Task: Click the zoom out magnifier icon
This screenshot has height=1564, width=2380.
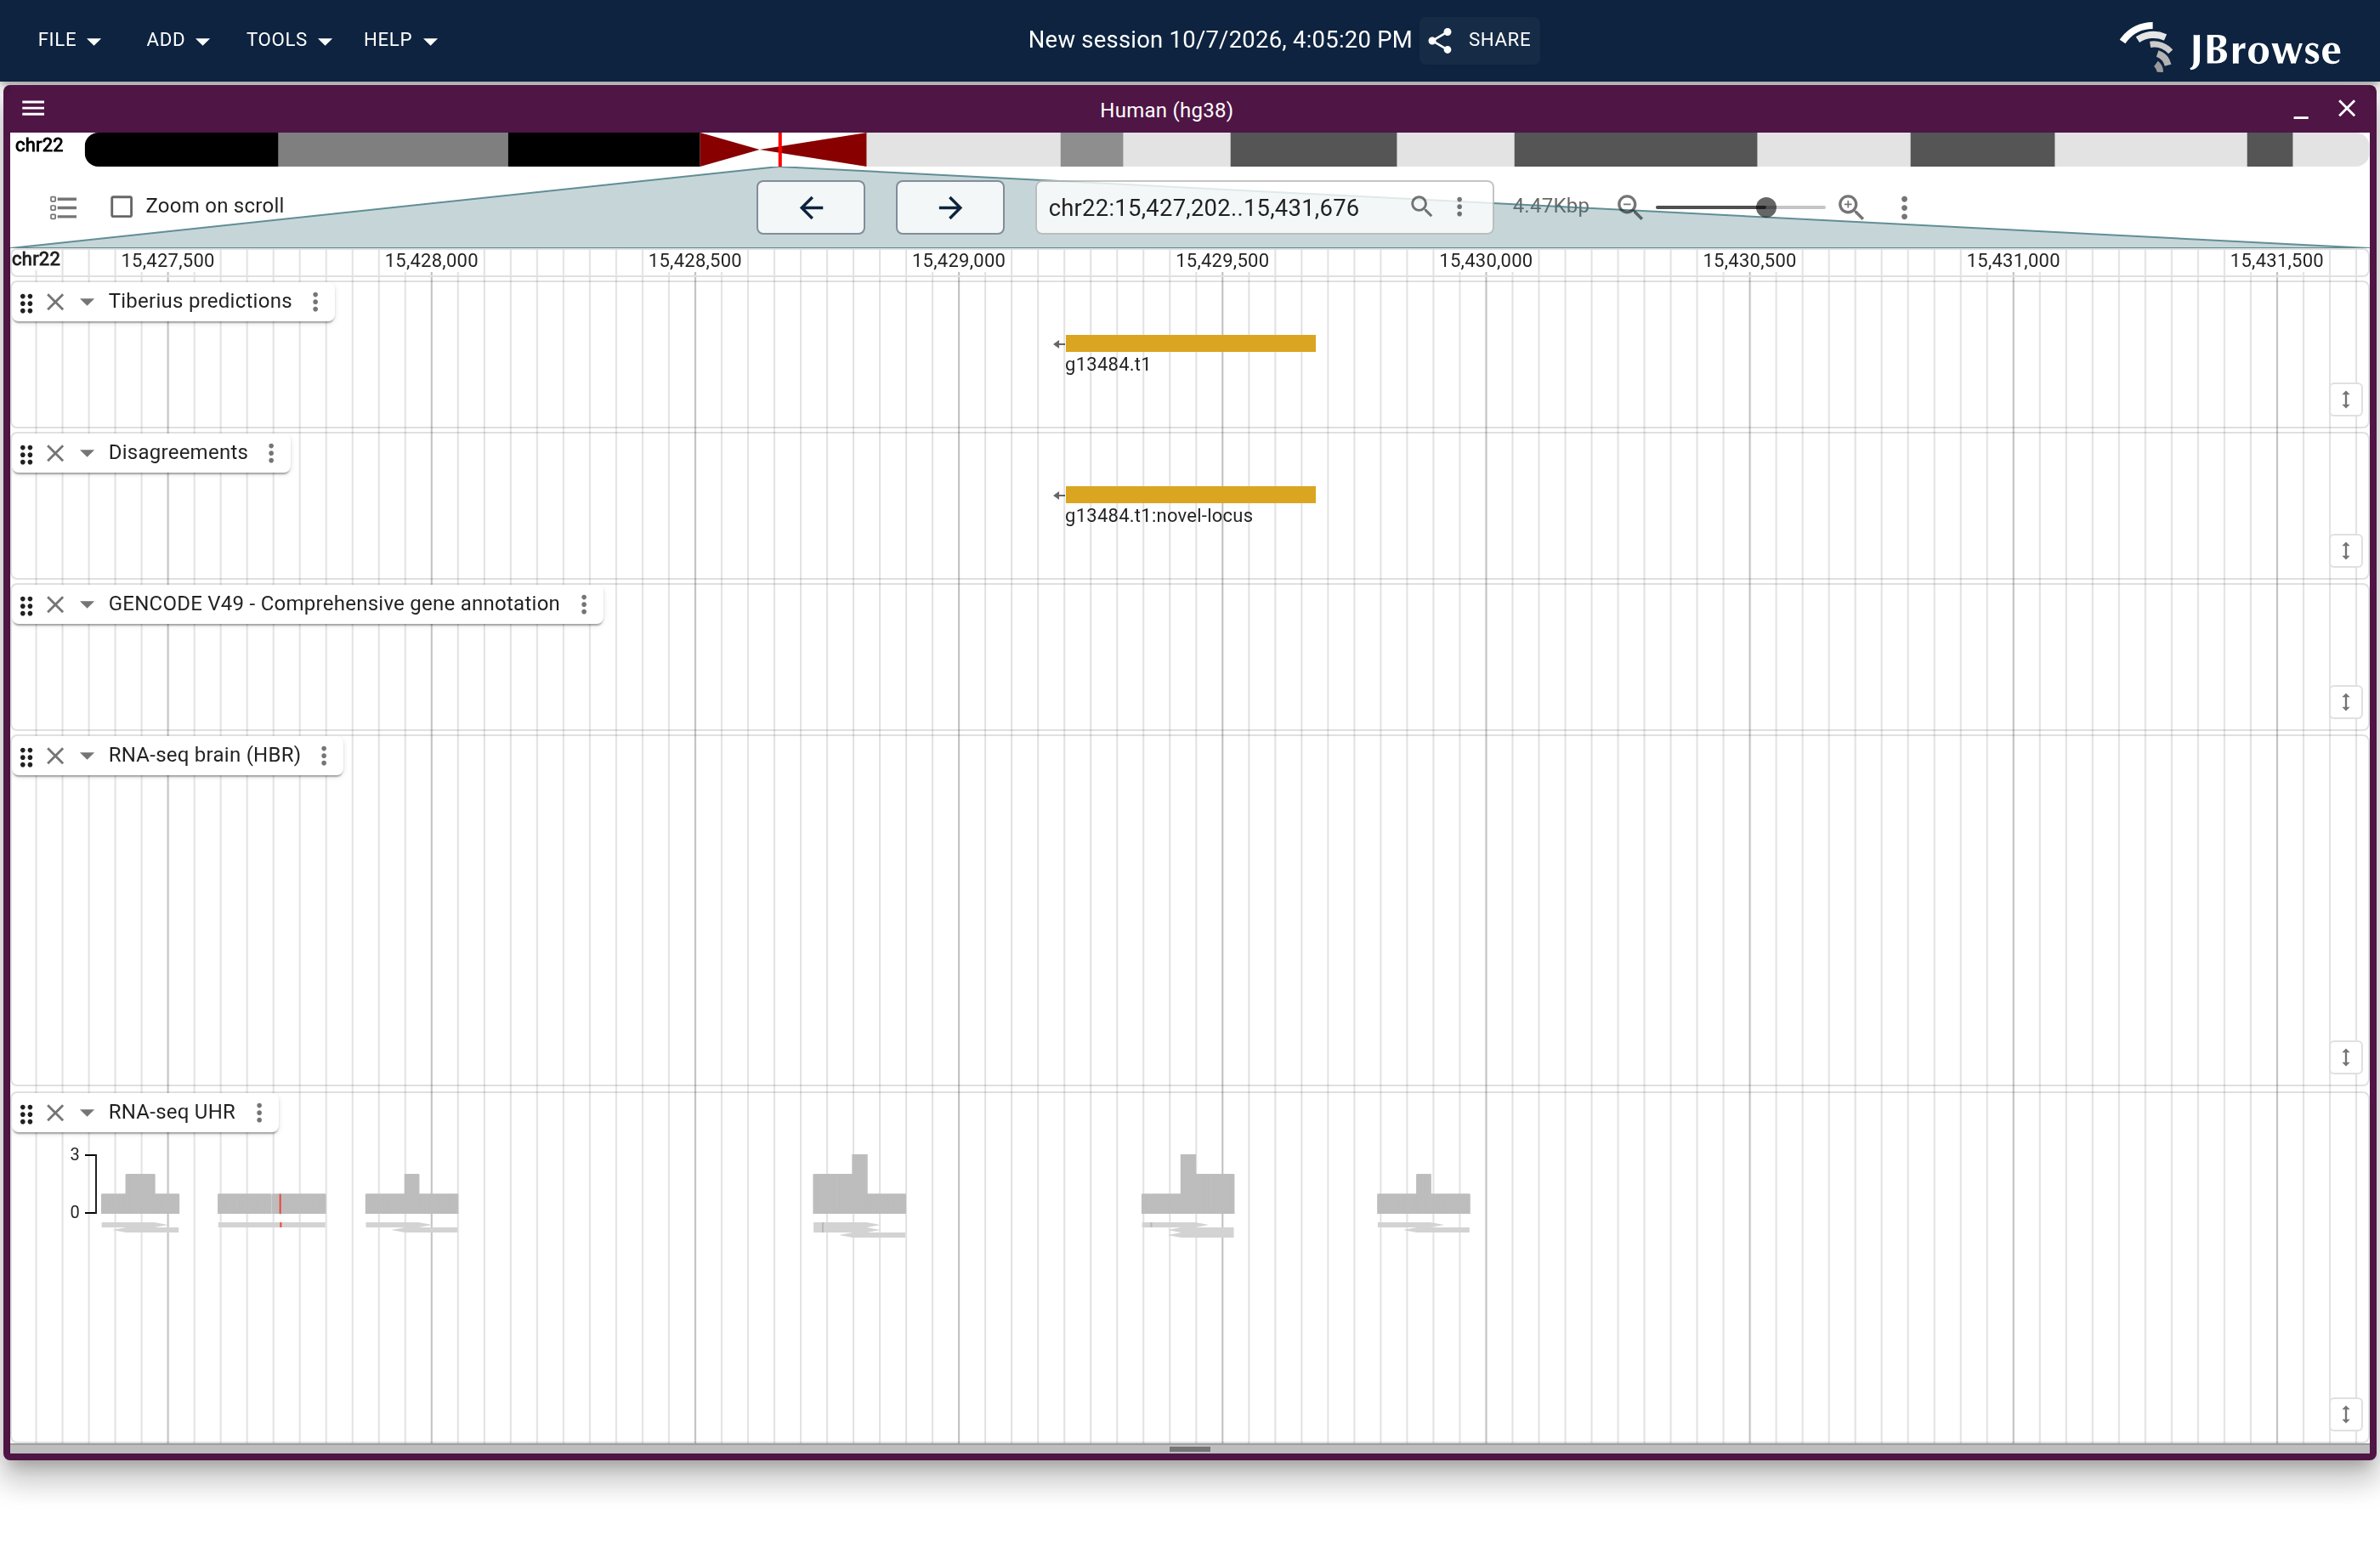Action: [x=1629, y=207]
